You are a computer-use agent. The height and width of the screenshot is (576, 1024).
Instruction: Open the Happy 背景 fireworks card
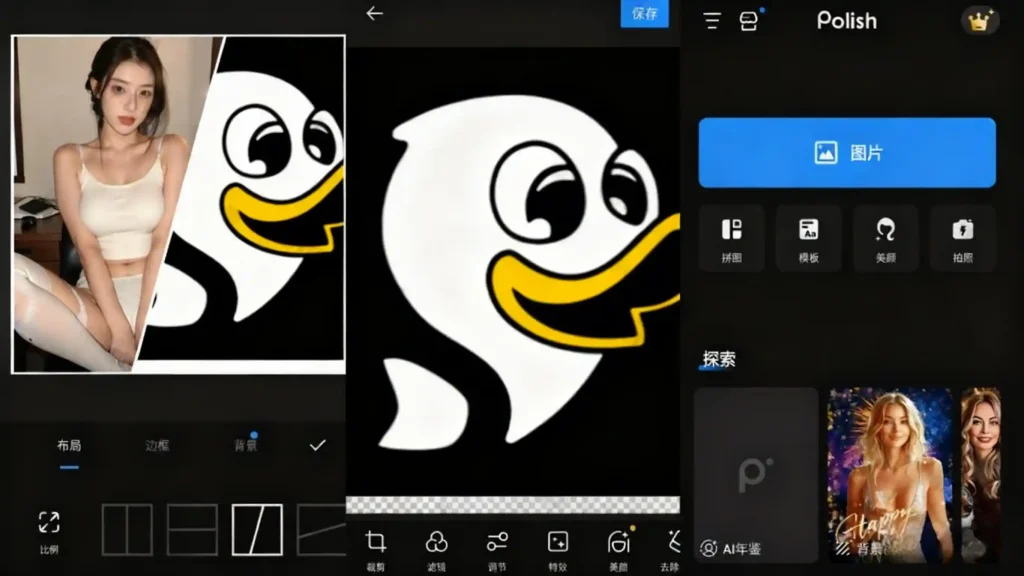[x=891, y=475]
